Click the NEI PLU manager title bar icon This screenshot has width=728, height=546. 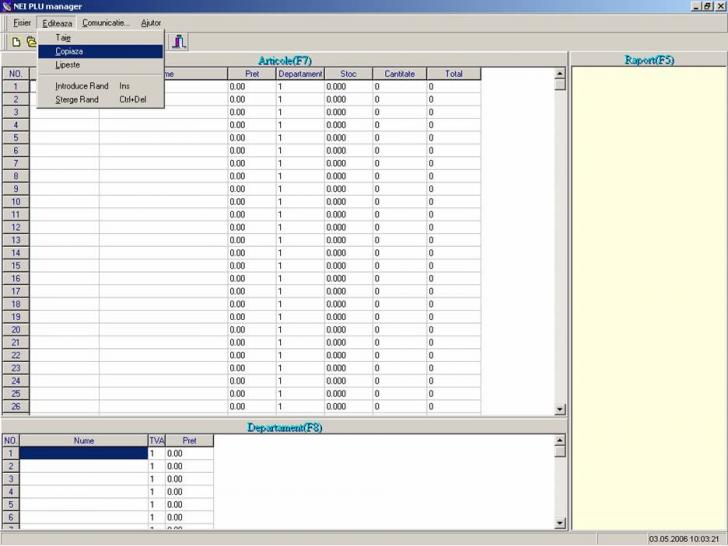point(7,6)
